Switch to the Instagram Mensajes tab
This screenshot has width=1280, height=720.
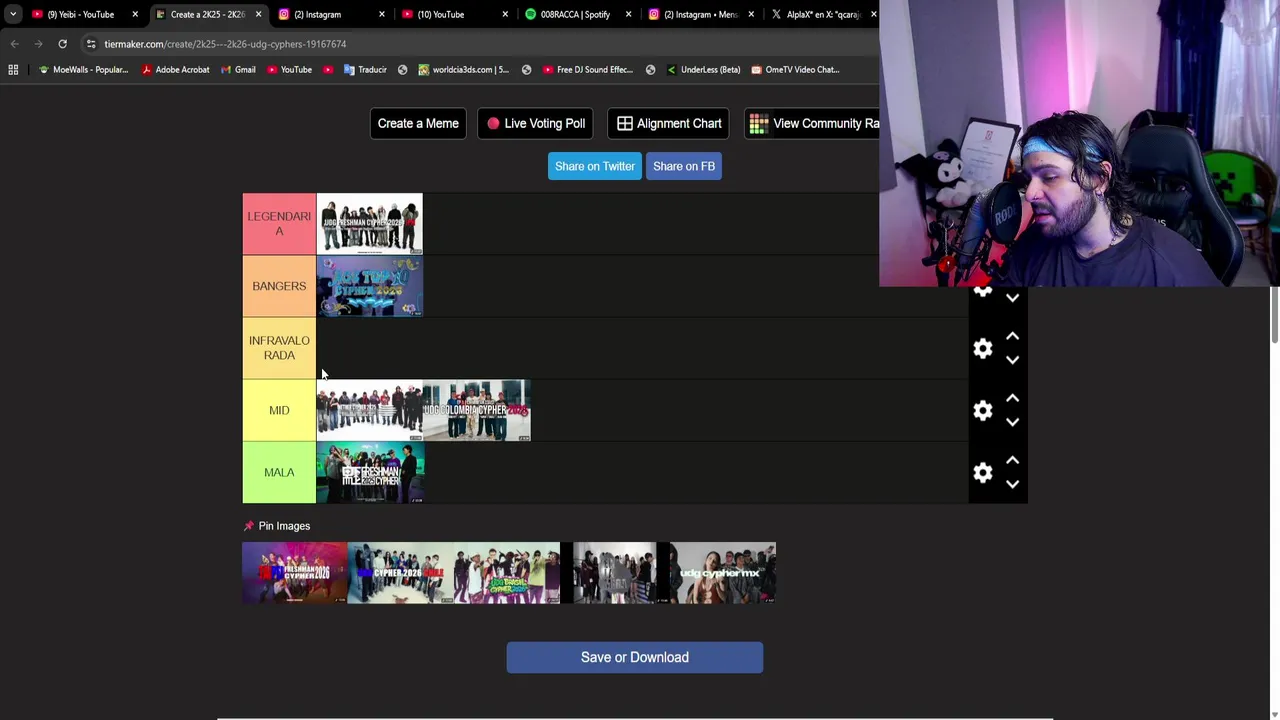point(700,14)
